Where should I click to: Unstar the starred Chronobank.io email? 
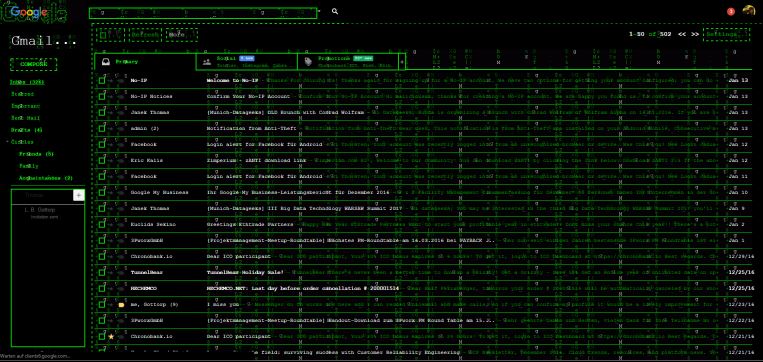pos(111,337)
